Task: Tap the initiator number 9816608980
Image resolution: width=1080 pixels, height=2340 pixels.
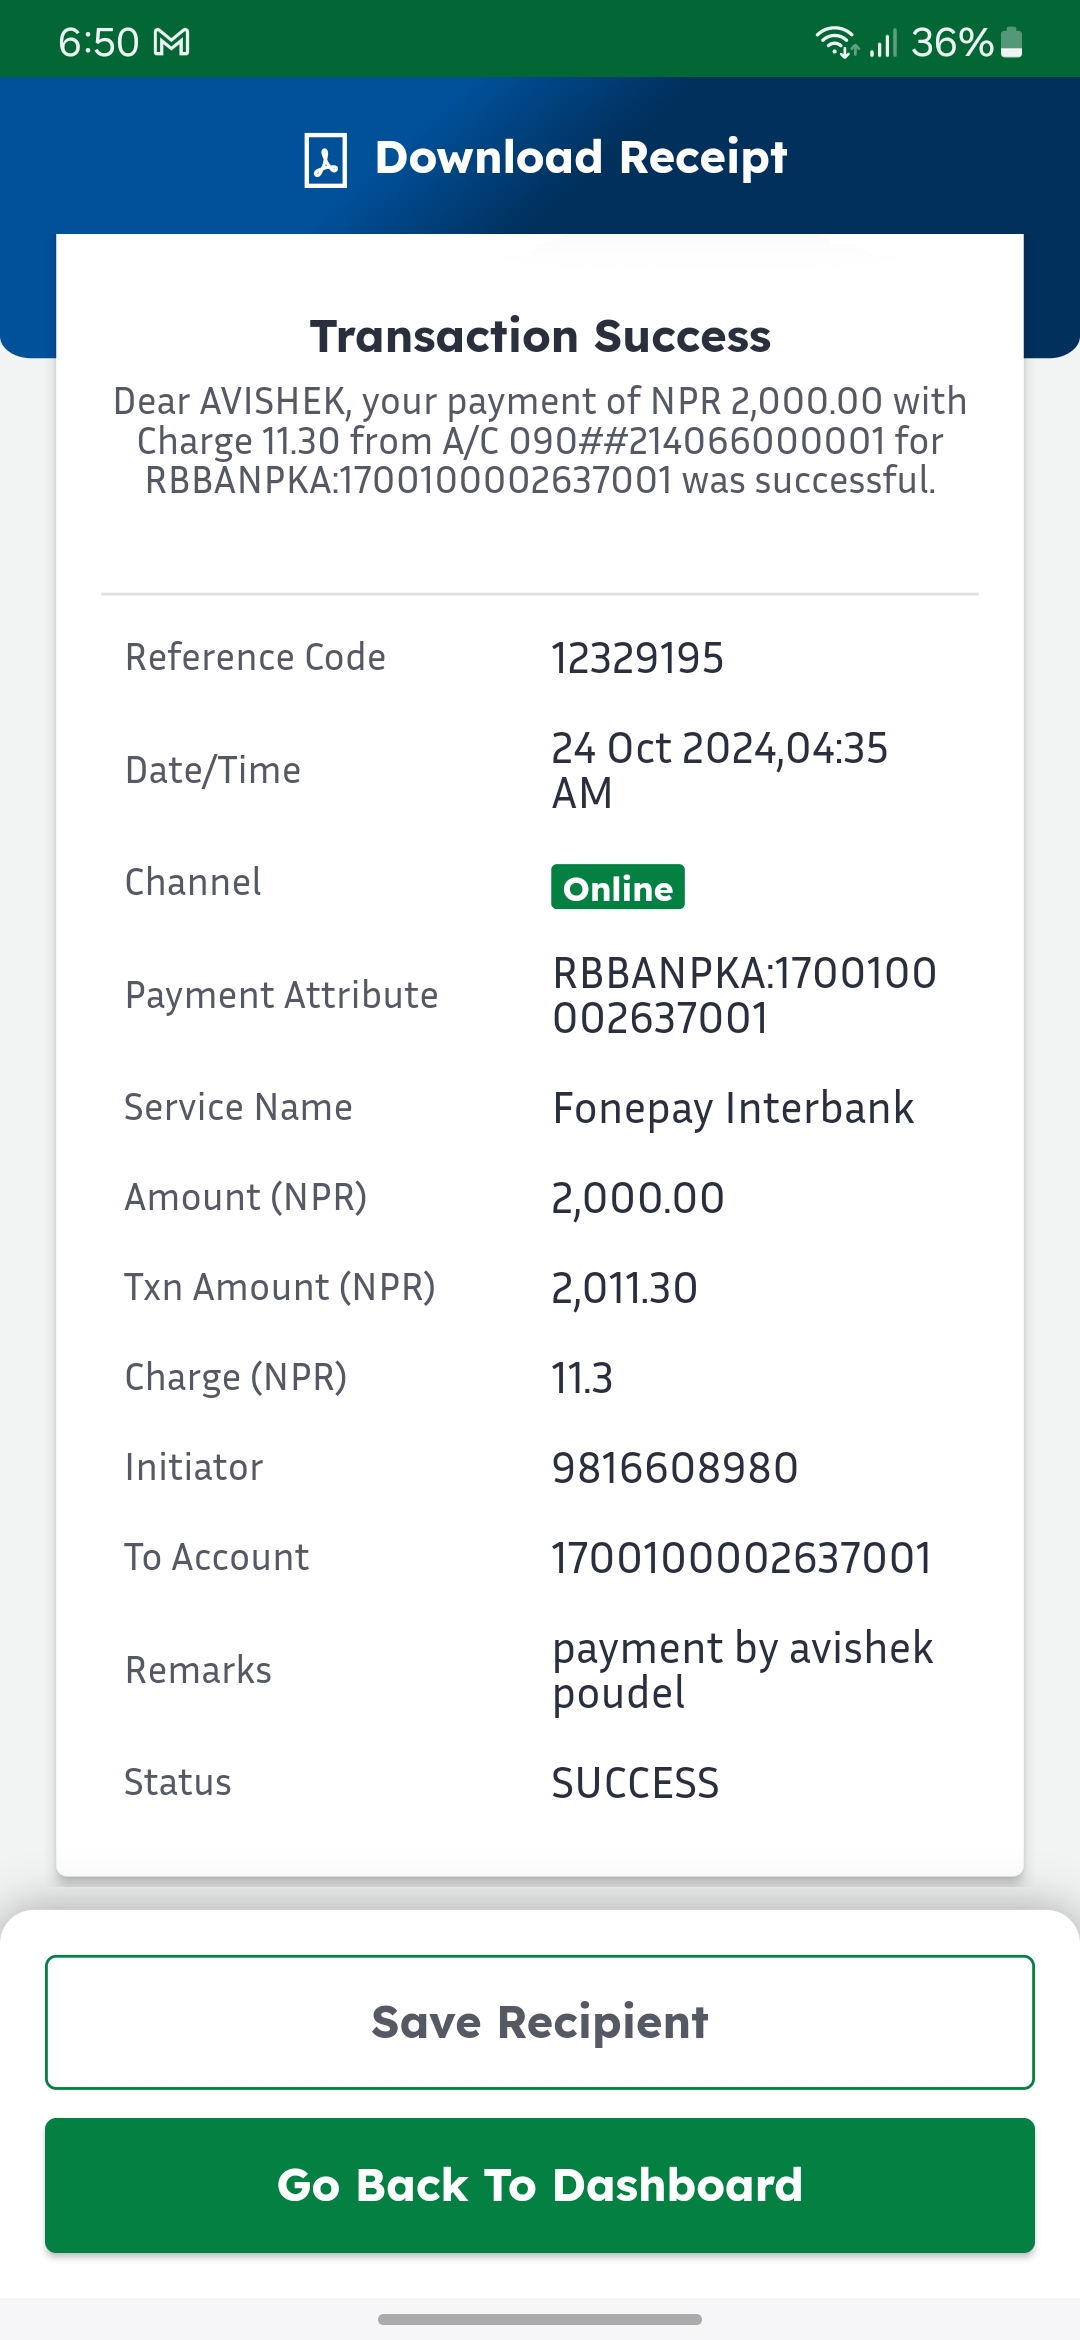Action: point(675,1468)
